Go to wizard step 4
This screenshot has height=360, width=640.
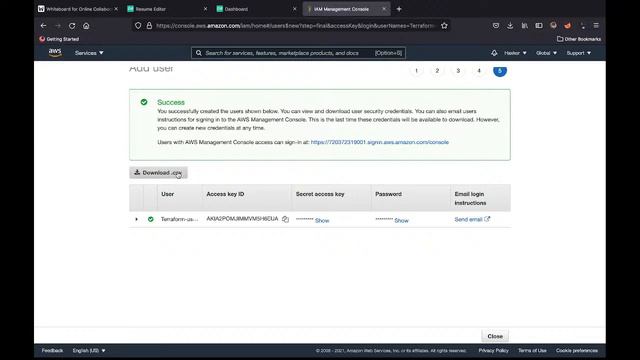pyautogui.click(x=479, y=71)
